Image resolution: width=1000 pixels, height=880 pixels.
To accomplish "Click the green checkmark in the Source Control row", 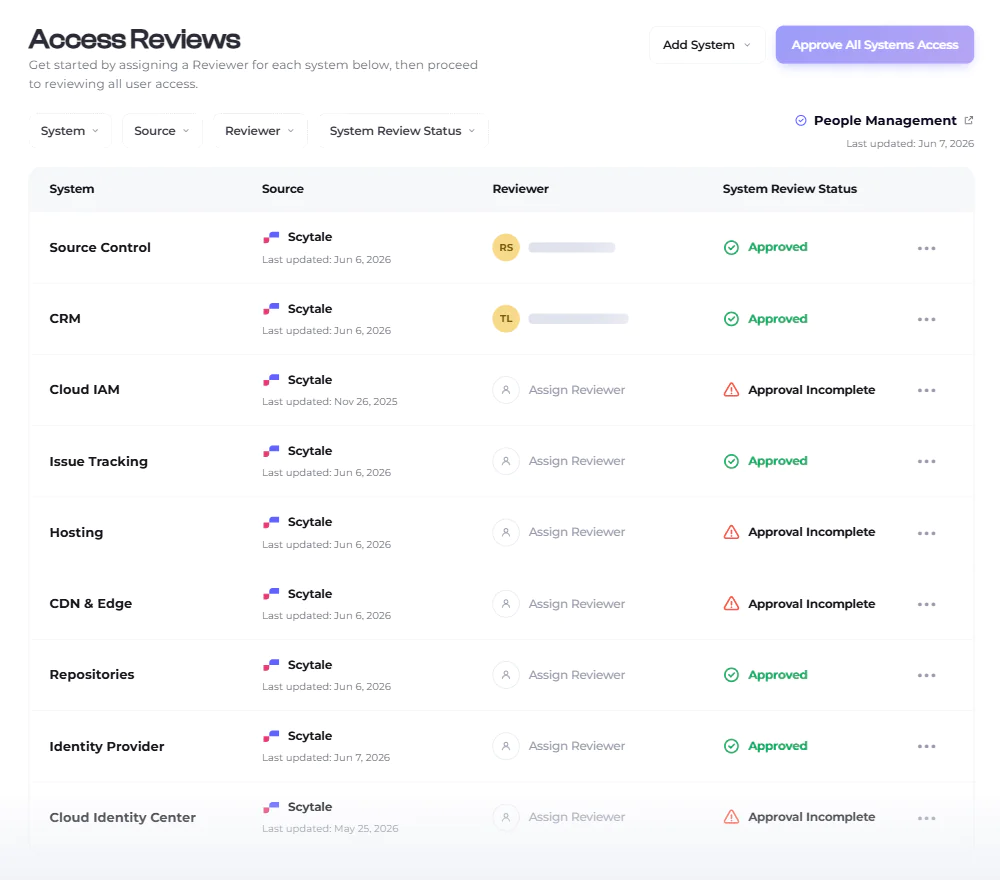I will coord(731,247).
